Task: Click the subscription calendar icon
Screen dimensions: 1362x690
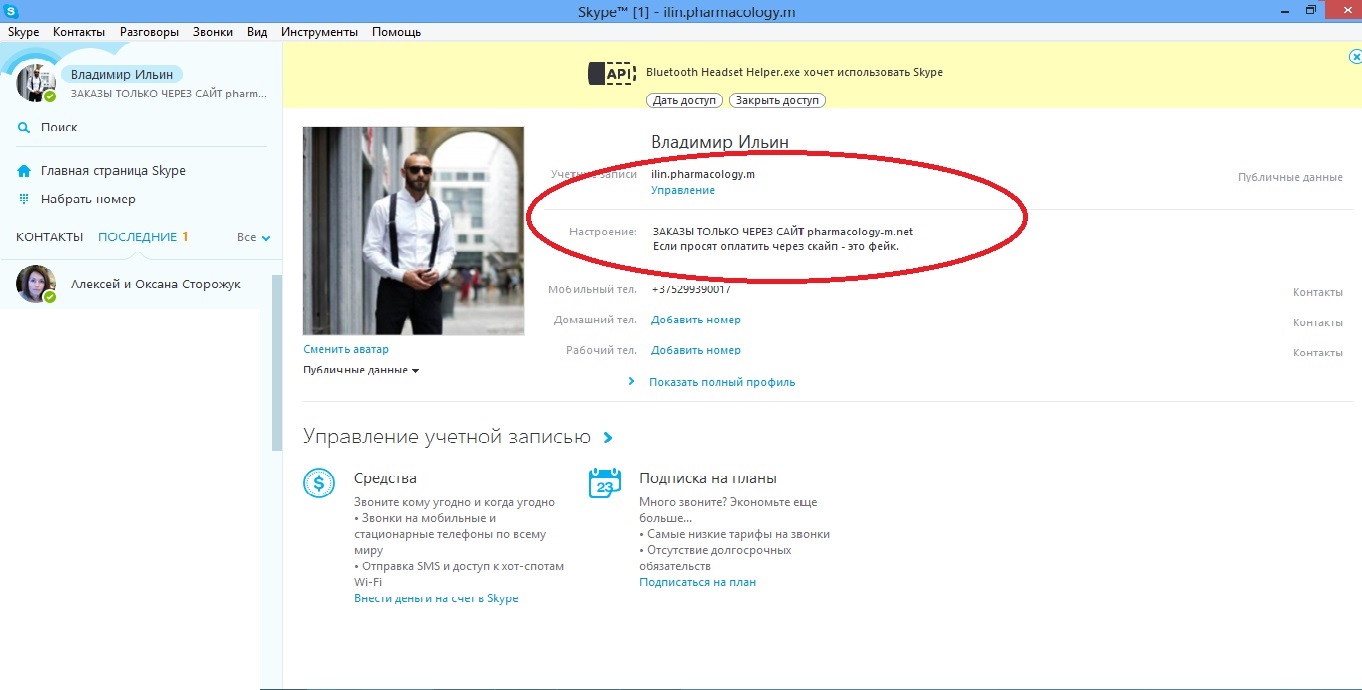Action: pyautogui.click(x=604, y=484)
